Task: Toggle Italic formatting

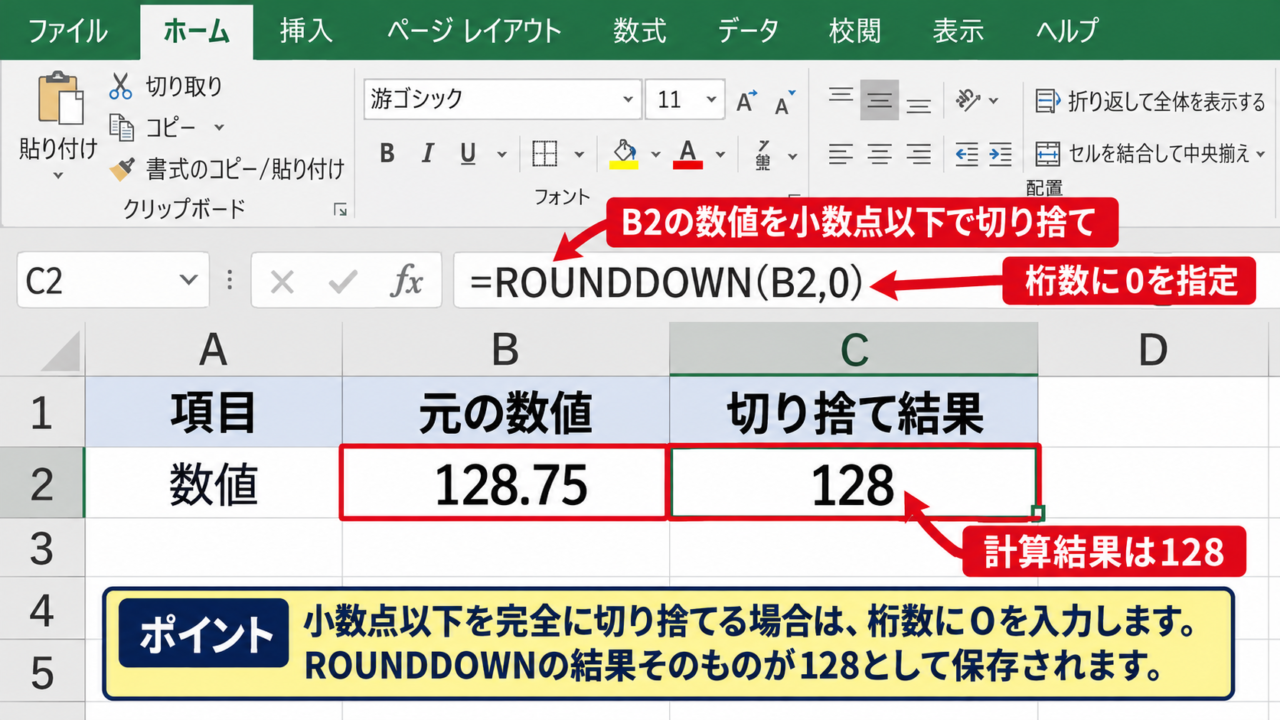Action: point(428,154)
